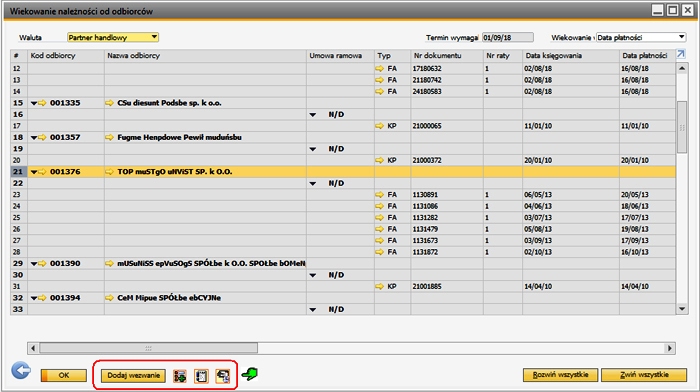The width and height of the screenshot is (700, 392).
Task: Open the Wiekowanie Data płatności dropdown
Action: 641,38
